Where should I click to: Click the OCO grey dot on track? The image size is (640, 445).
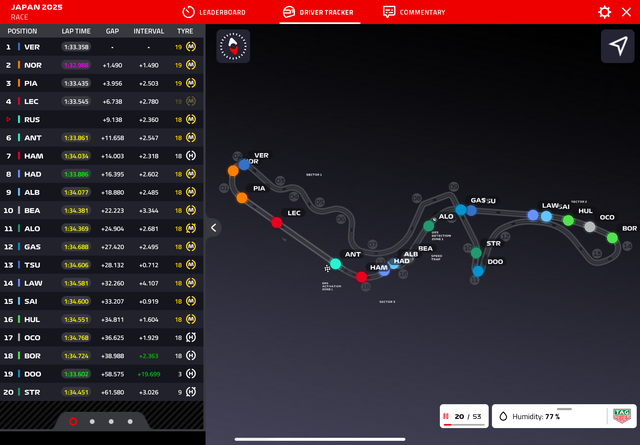[589, 227]
